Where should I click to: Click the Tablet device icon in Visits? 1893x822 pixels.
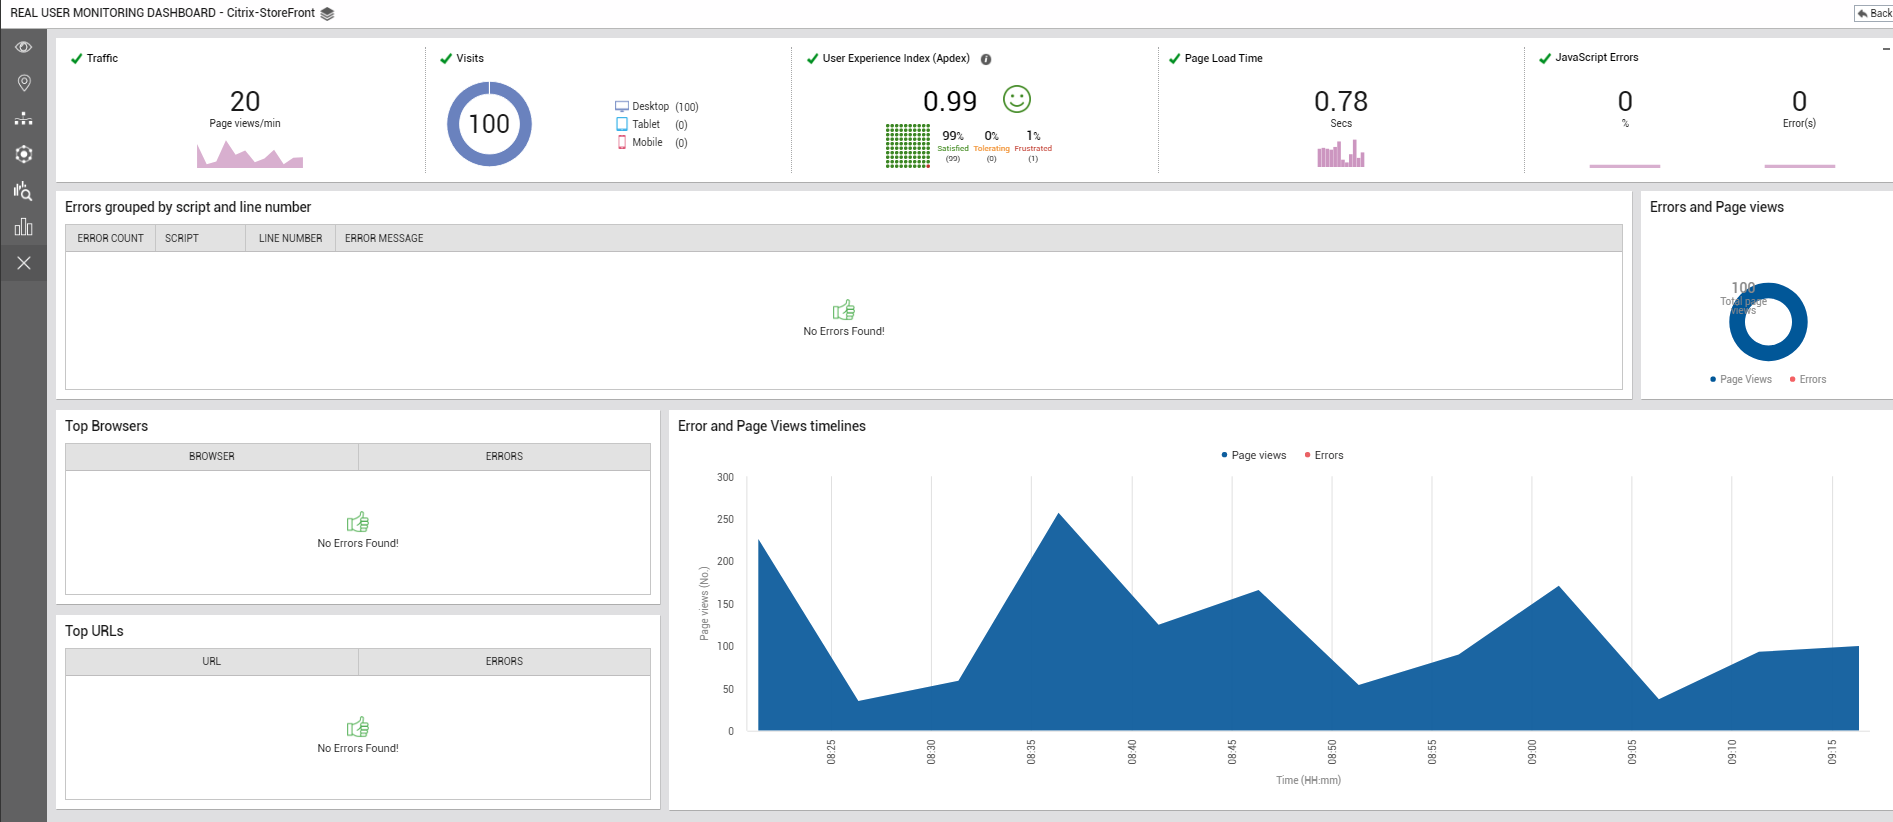622,124
